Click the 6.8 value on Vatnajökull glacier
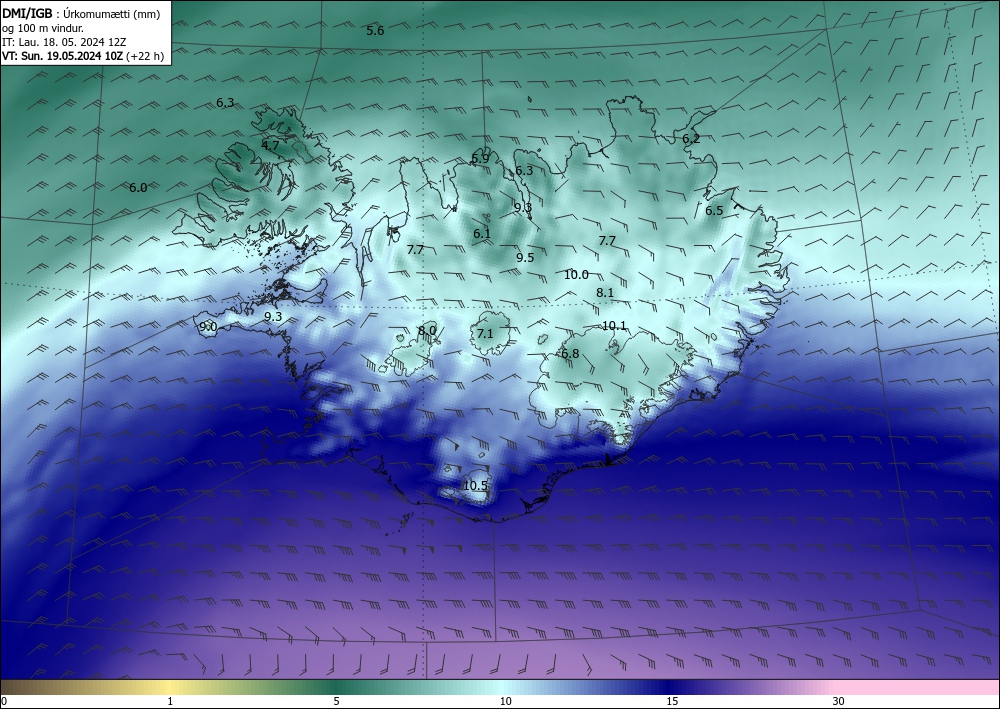This screenshot has height=709, width=1000. pos(570,353)
